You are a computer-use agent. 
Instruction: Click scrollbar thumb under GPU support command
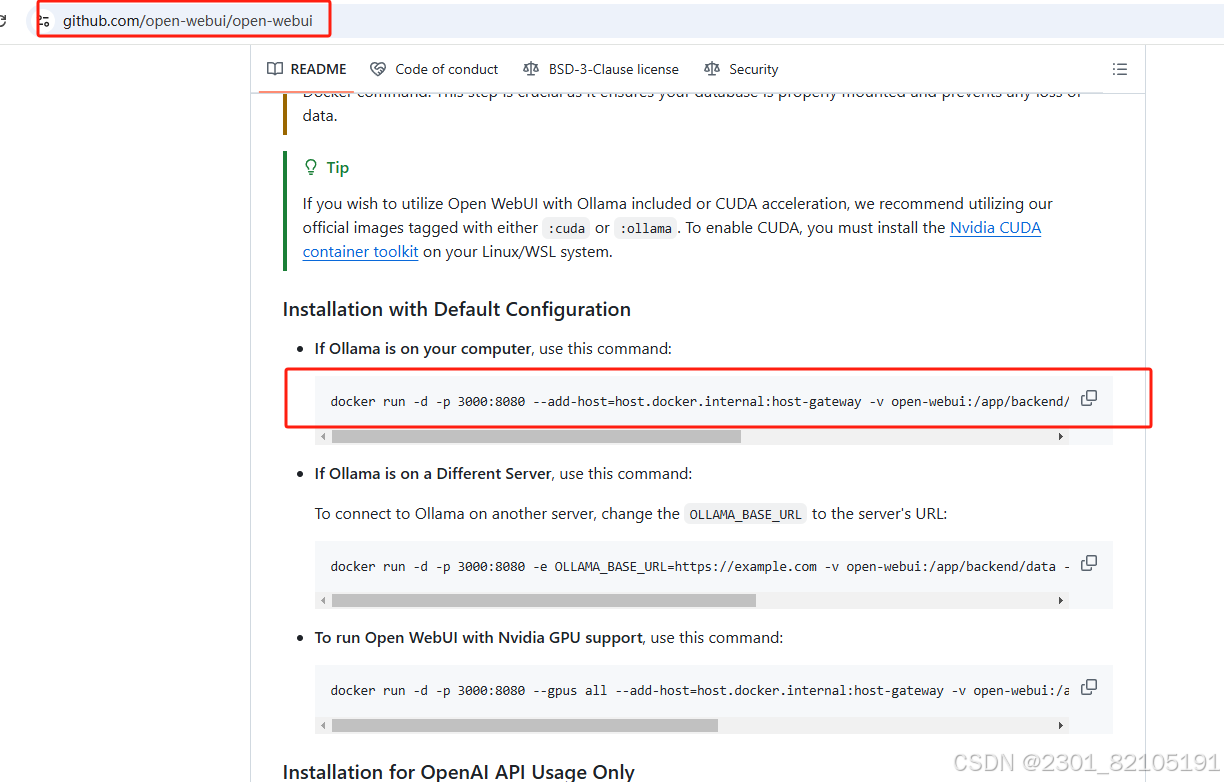[525, 725]
